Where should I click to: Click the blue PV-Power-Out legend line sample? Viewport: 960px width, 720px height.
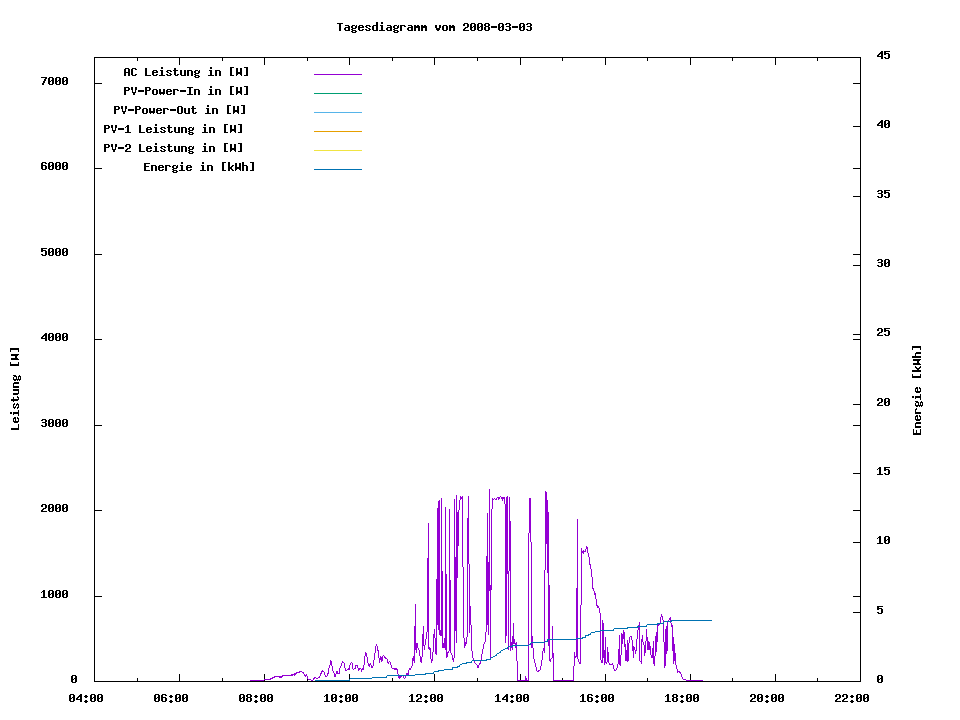coord(337,112)
